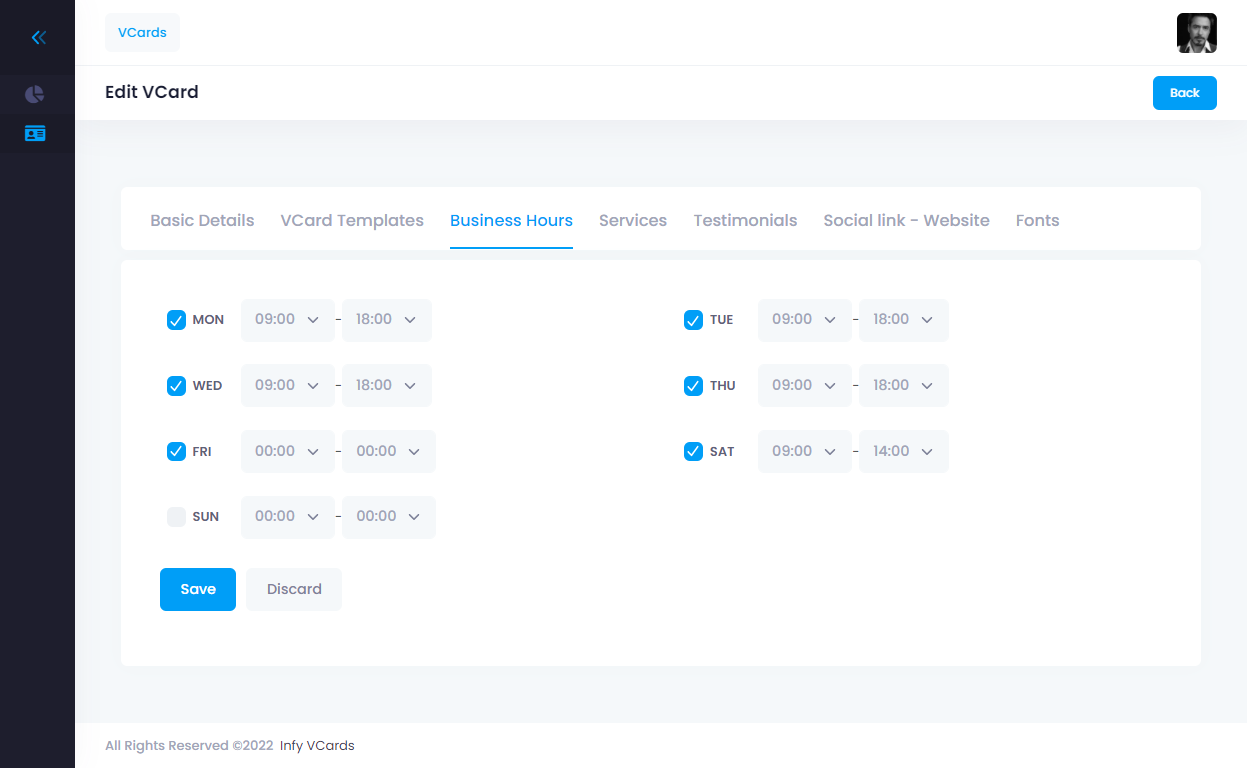Save the business hours
The image size is (1247, 768).
click(x=198, y=589)
